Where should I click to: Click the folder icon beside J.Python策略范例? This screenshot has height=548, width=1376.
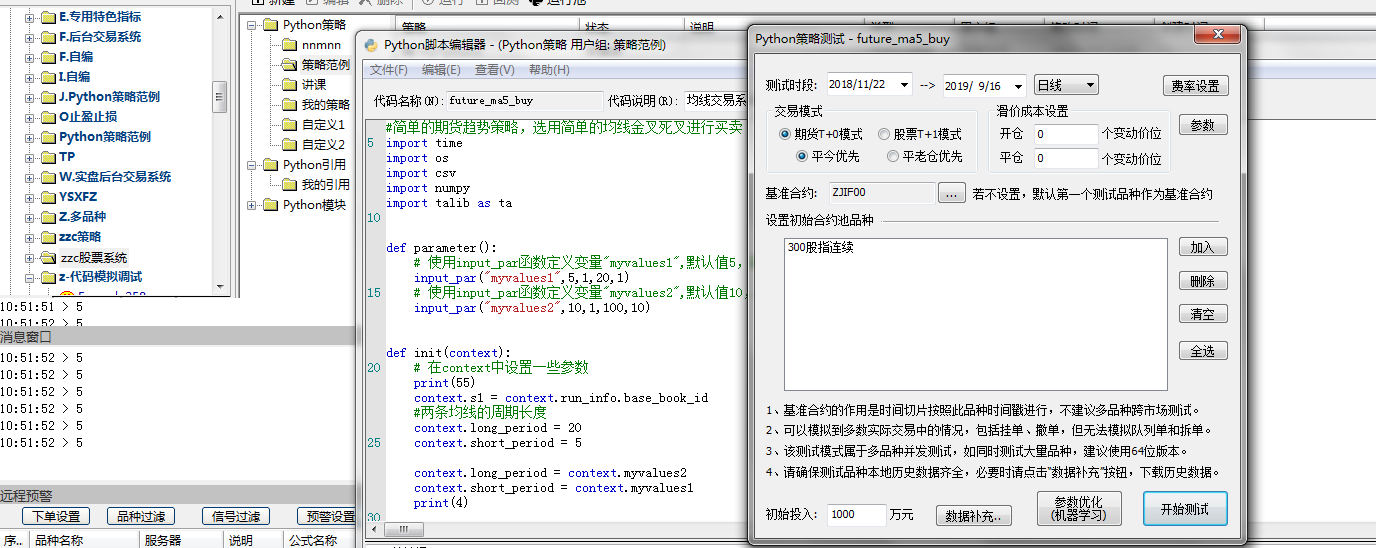coord(48,97)
